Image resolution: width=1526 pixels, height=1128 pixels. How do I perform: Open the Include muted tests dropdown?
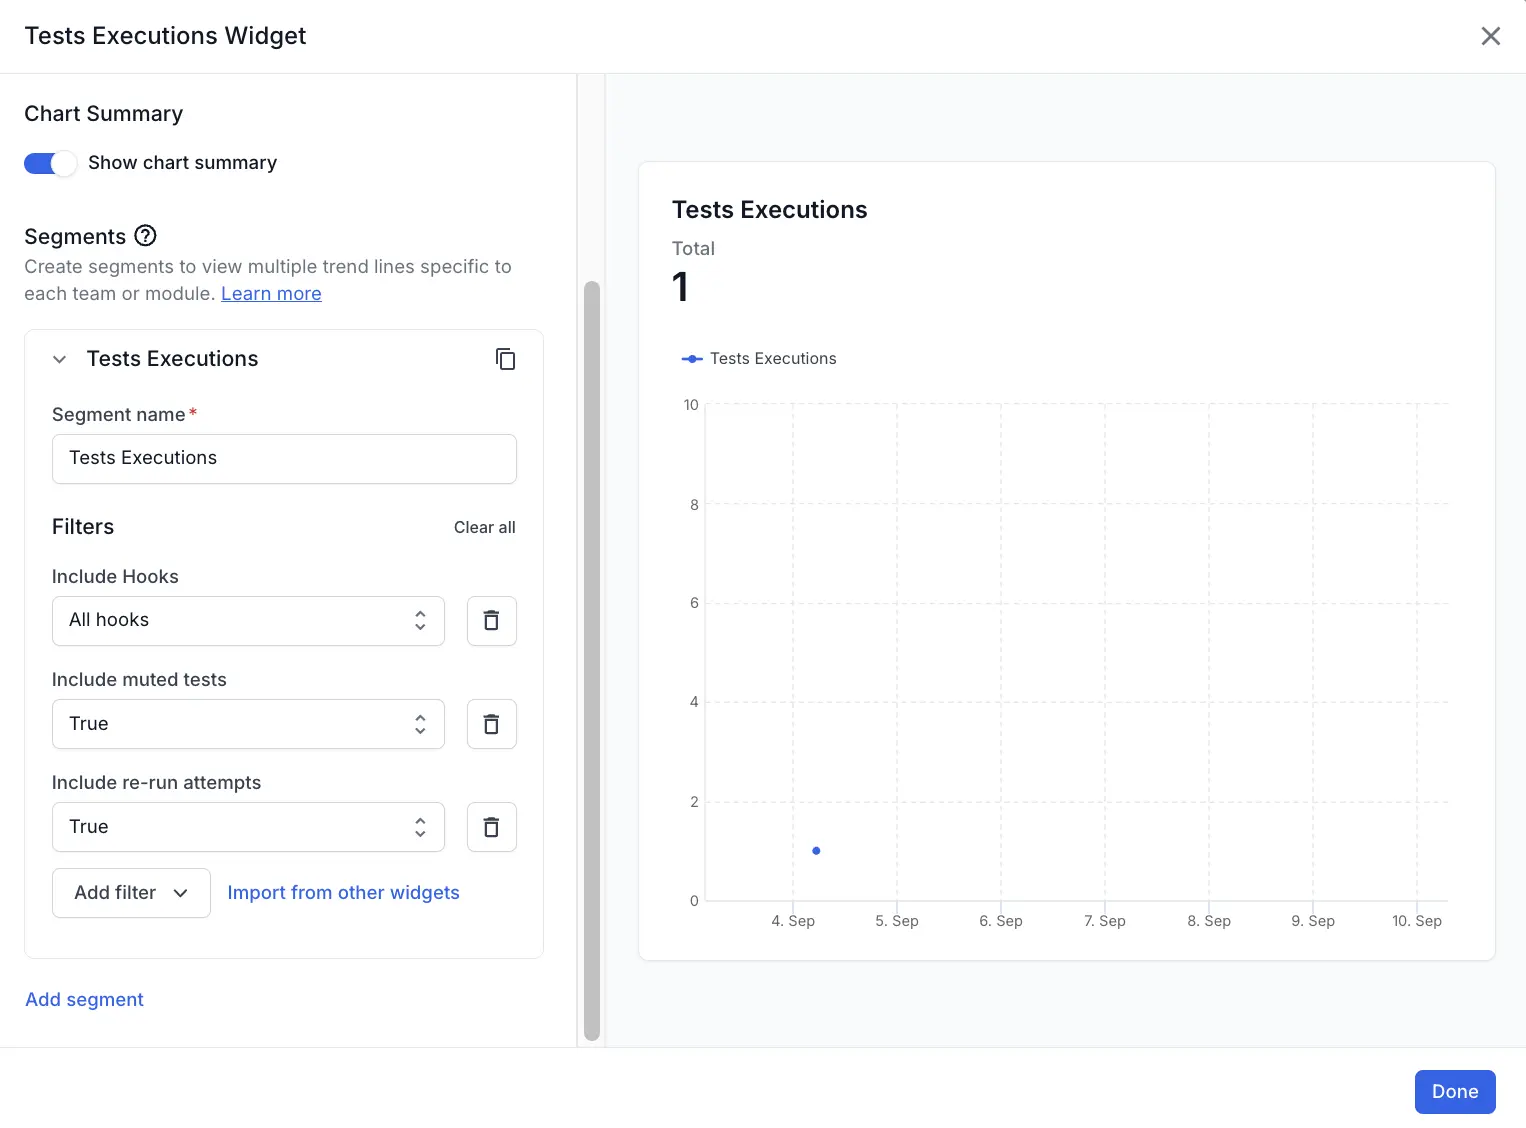248,724
